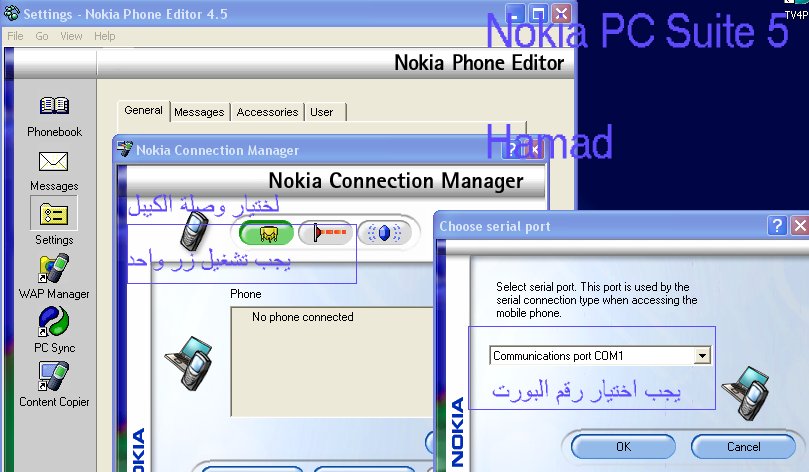Launch Content Copier from the sidebar
This screenshot has width=809, height=472.
click(54, 376)
